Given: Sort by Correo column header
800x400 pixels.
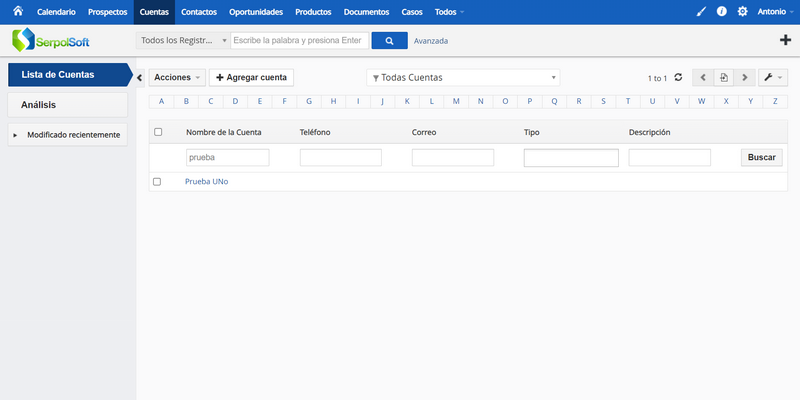Looking at the screenshot, I should click(x=424, y=132).
